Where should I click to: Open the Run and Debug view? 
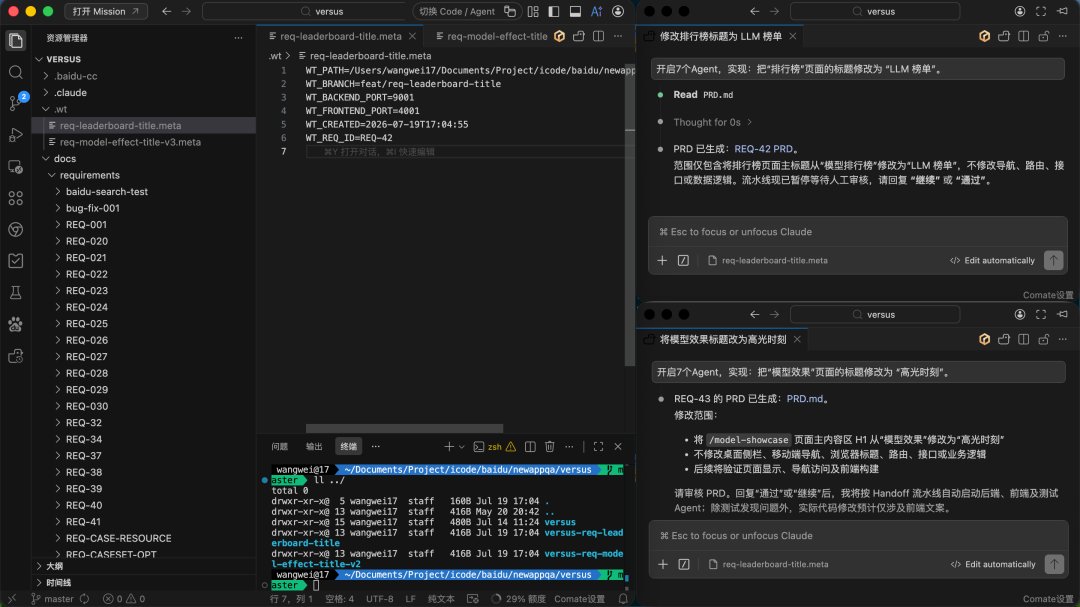[15, 135]
